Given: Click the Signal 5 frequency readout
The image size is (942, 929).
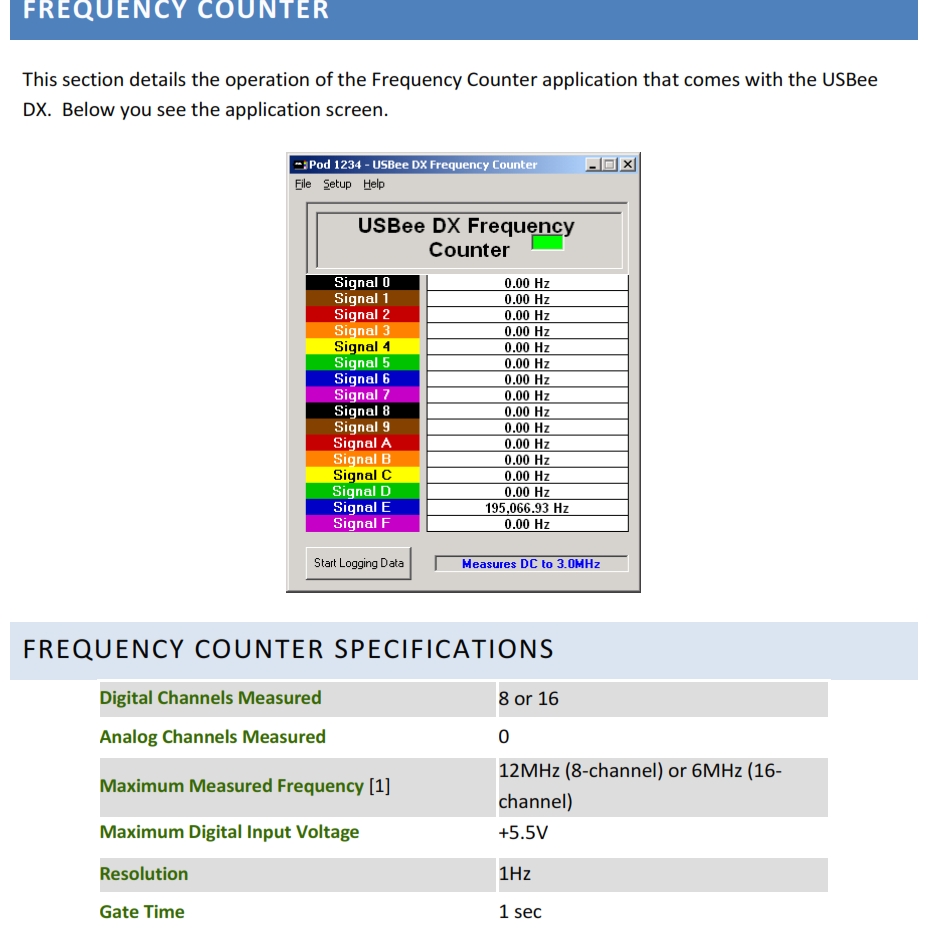Looking at the screenshot, I should click(x=527, y=364).
